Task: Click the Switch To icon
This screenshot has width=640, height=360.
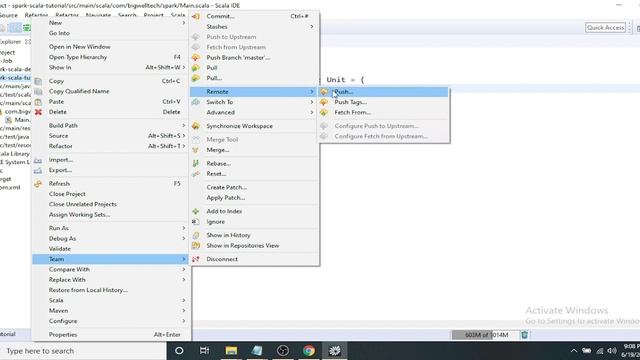Action: (196, 102)
